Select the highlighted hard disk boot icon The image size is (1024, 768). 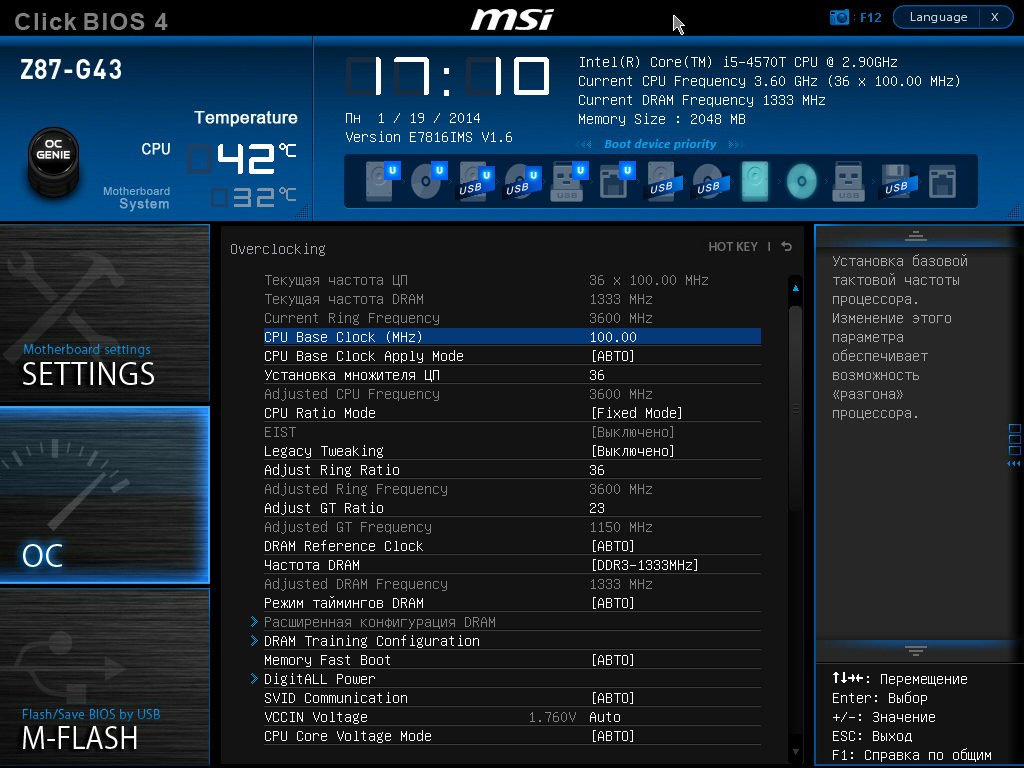tap(755, 181)
